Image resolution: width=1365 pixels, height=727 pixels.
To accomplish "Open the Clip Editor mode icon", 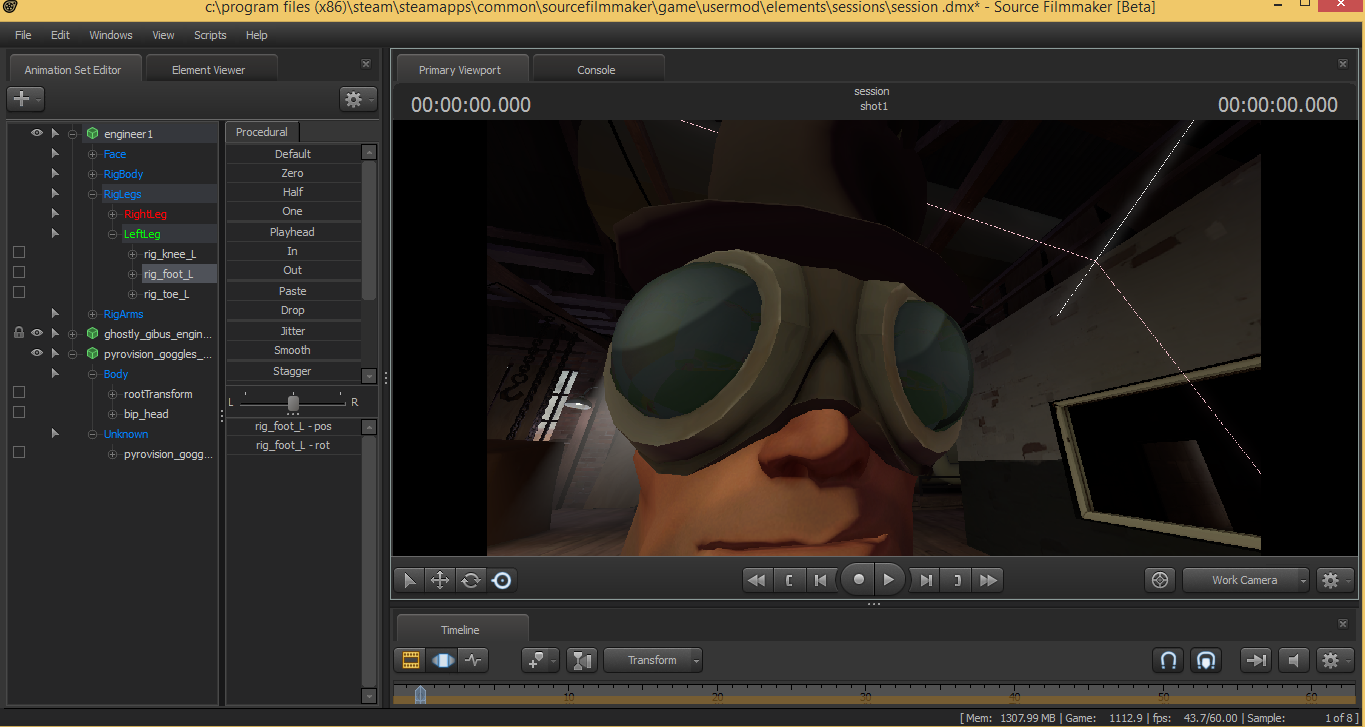I will [x=410, y=660].
